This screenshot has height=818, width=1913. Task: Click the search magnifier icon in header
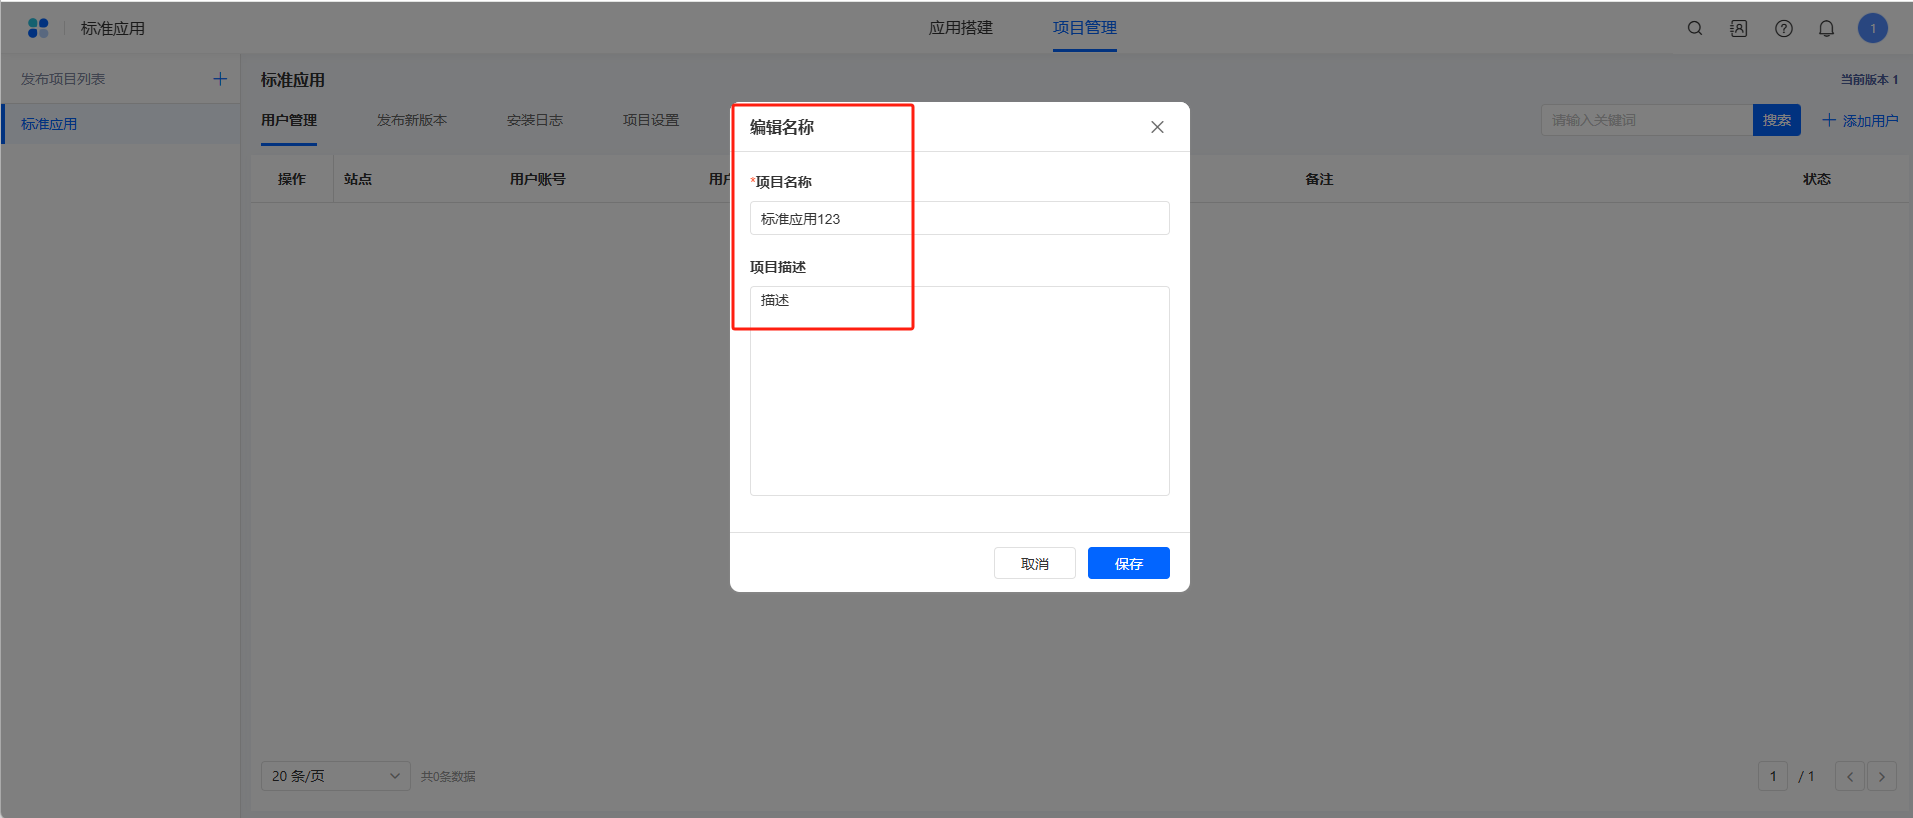point(1695,28)
